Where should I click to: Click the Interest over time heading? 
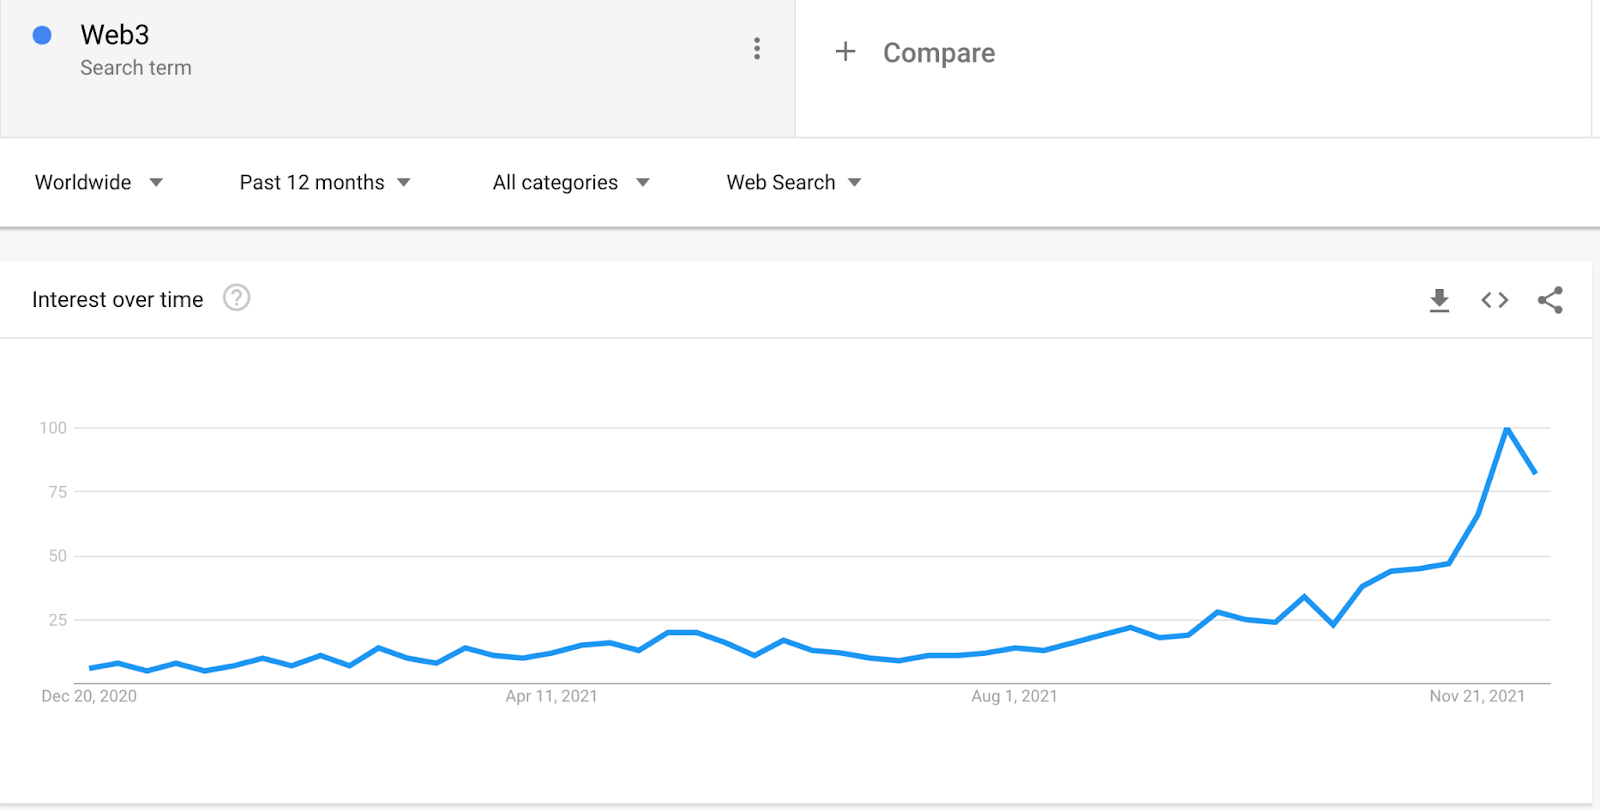[x=117, y=300]
